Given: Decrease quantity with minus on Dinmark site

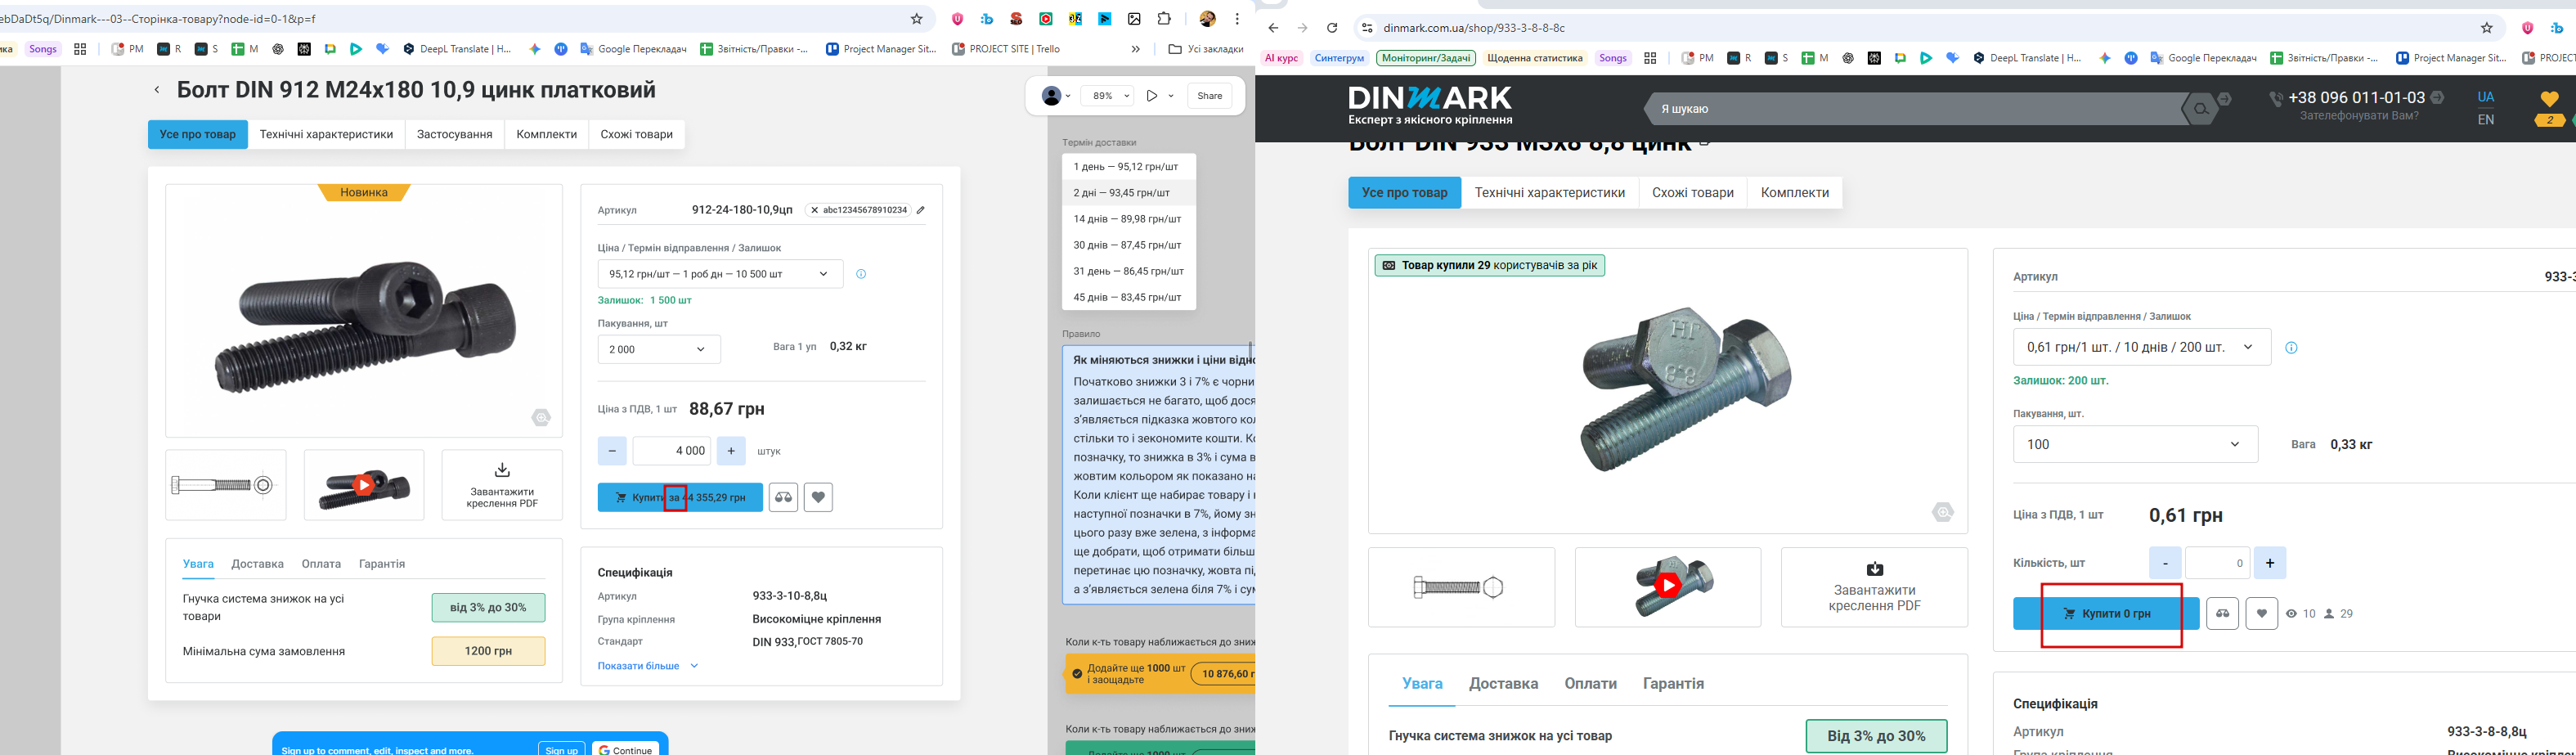Looking at the screenshot, I should [2165, 563].
